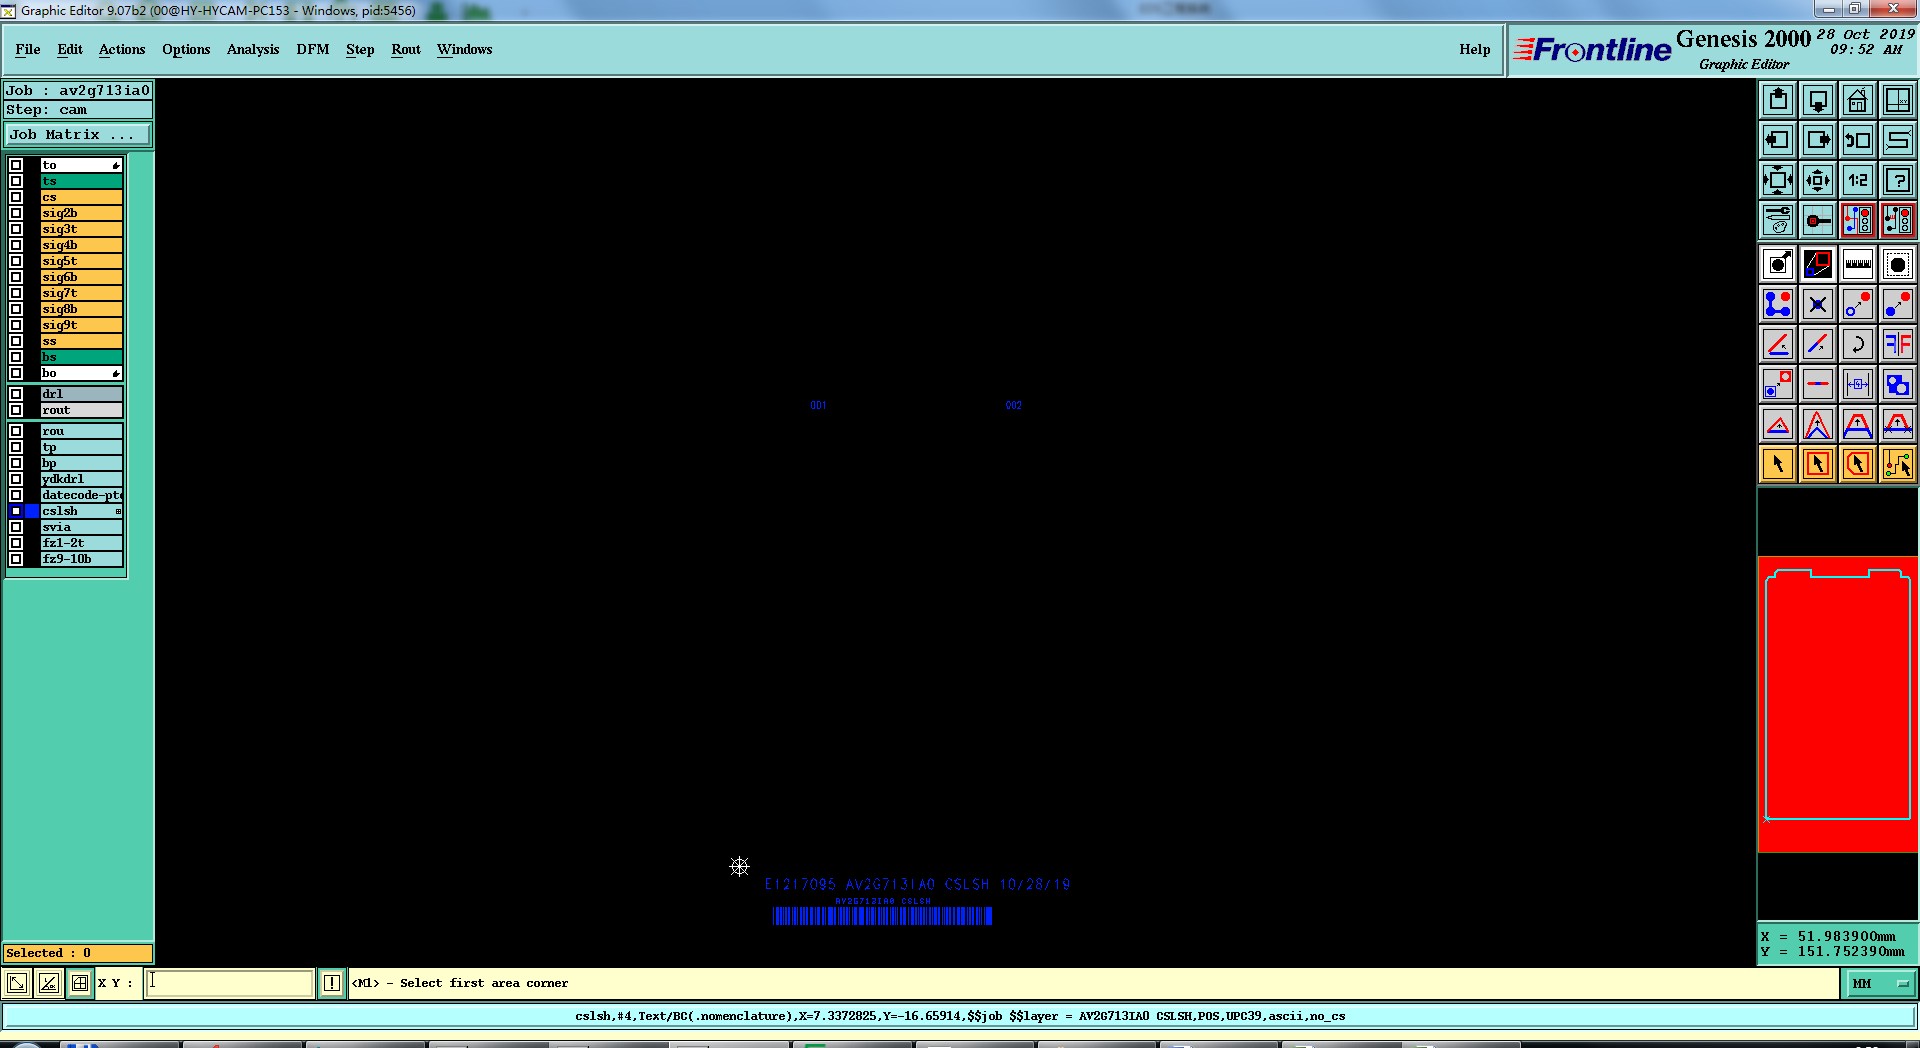Click the exclamation mark button beside XY field
Image resolution: width=1920 pixels, height=1048 pixels.
pyautogui.click(x=332, y=983)
